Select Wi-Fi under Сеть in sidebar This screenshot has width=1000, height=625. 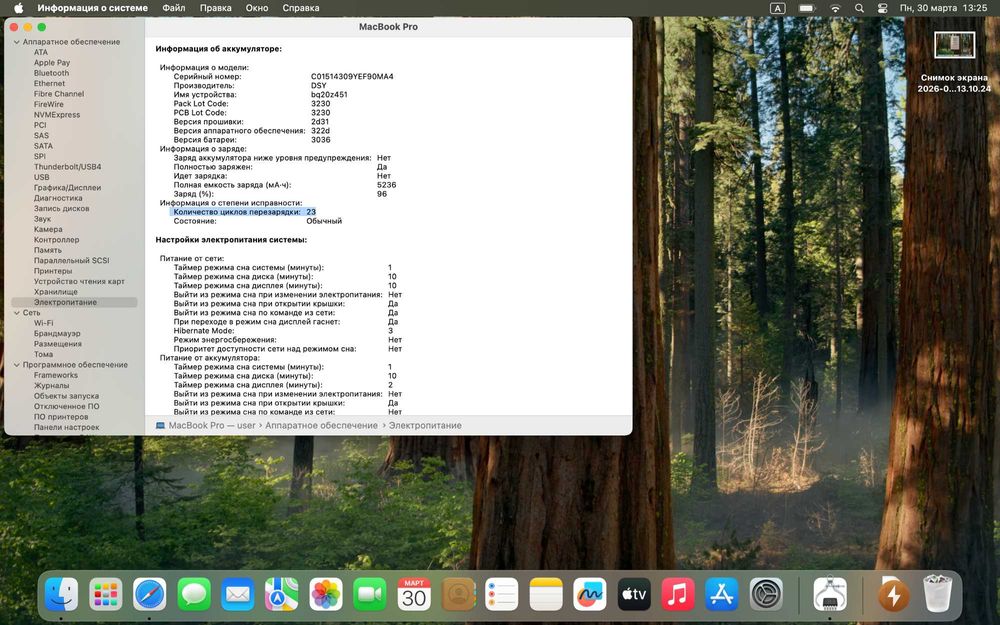[43, 323]
